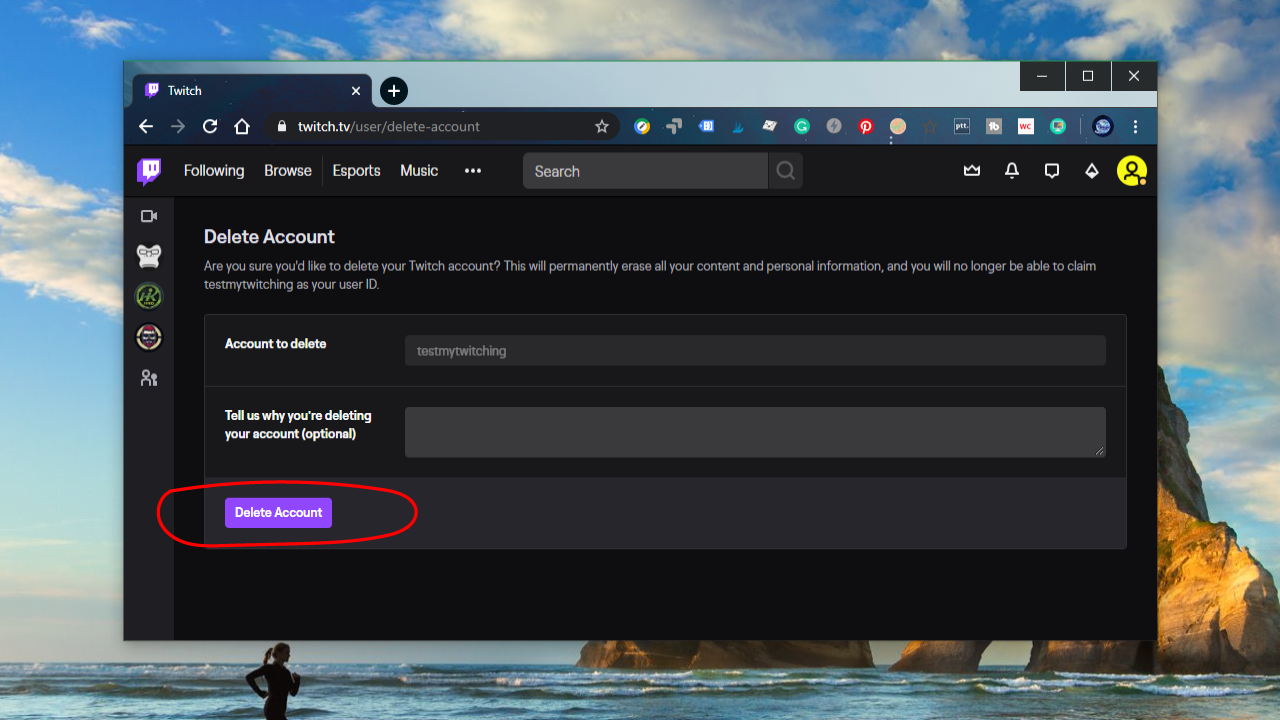The image size is (1280, 720).
Task: Click the blue sail-shaped extension icon
Action: coord(738,127)
